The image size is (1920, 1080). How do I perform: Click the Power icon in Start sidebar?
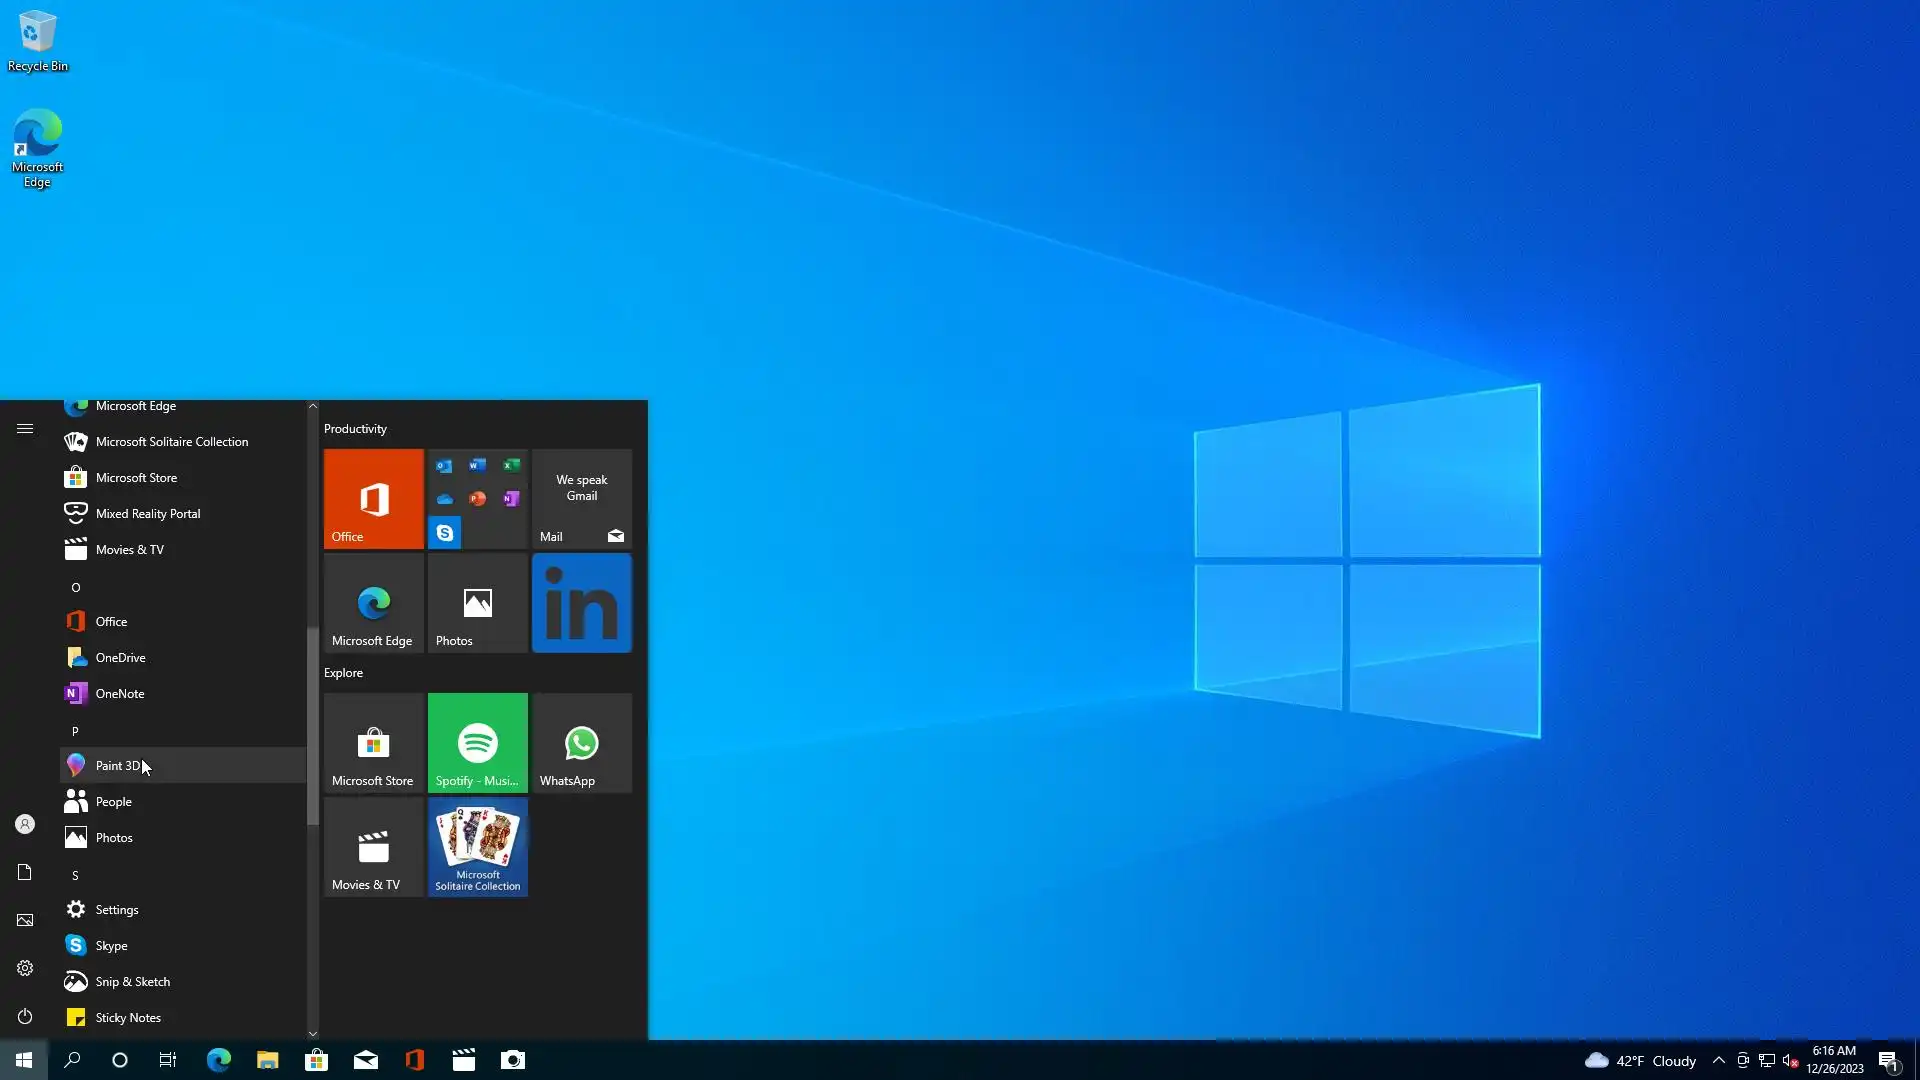(x=25, y=1016)
